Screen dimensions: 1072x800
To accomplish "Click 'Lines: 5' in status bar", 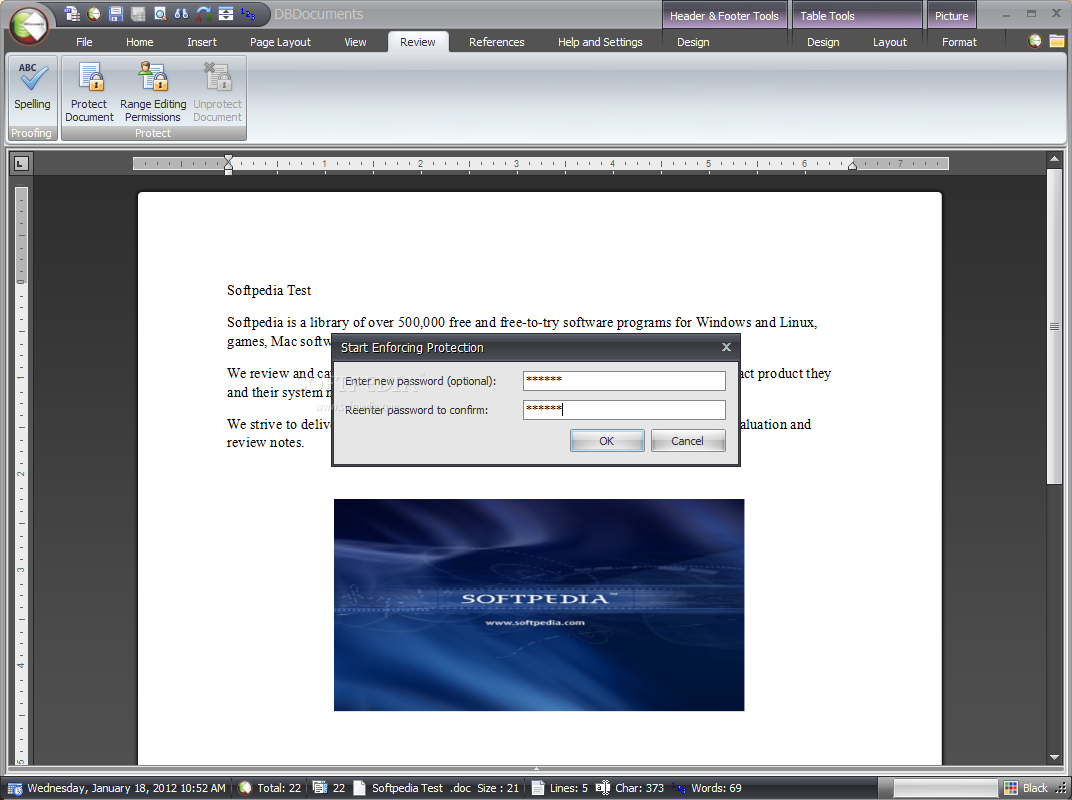I will tap(569, 788).
